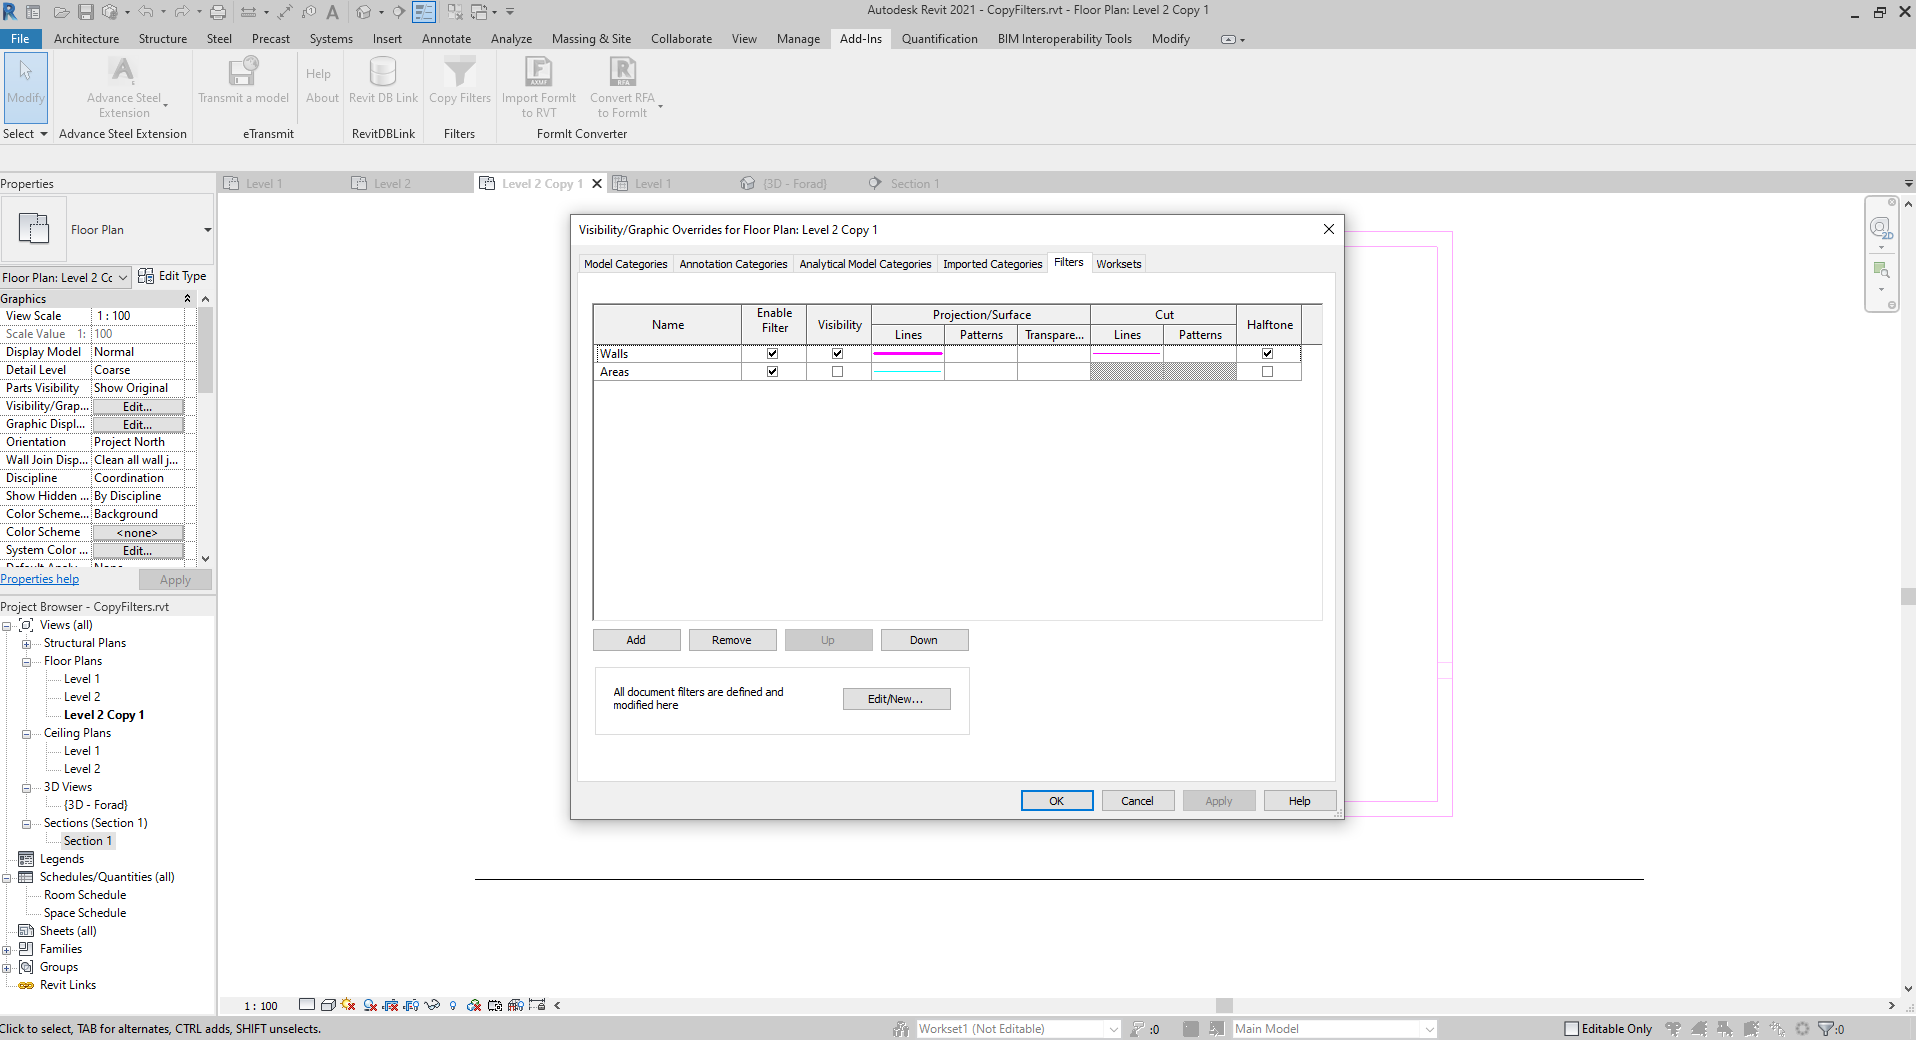Screen dimensions: 1916x1040
Task: Expand the Structural Plans tree node
Action: [x=26, y=643]
